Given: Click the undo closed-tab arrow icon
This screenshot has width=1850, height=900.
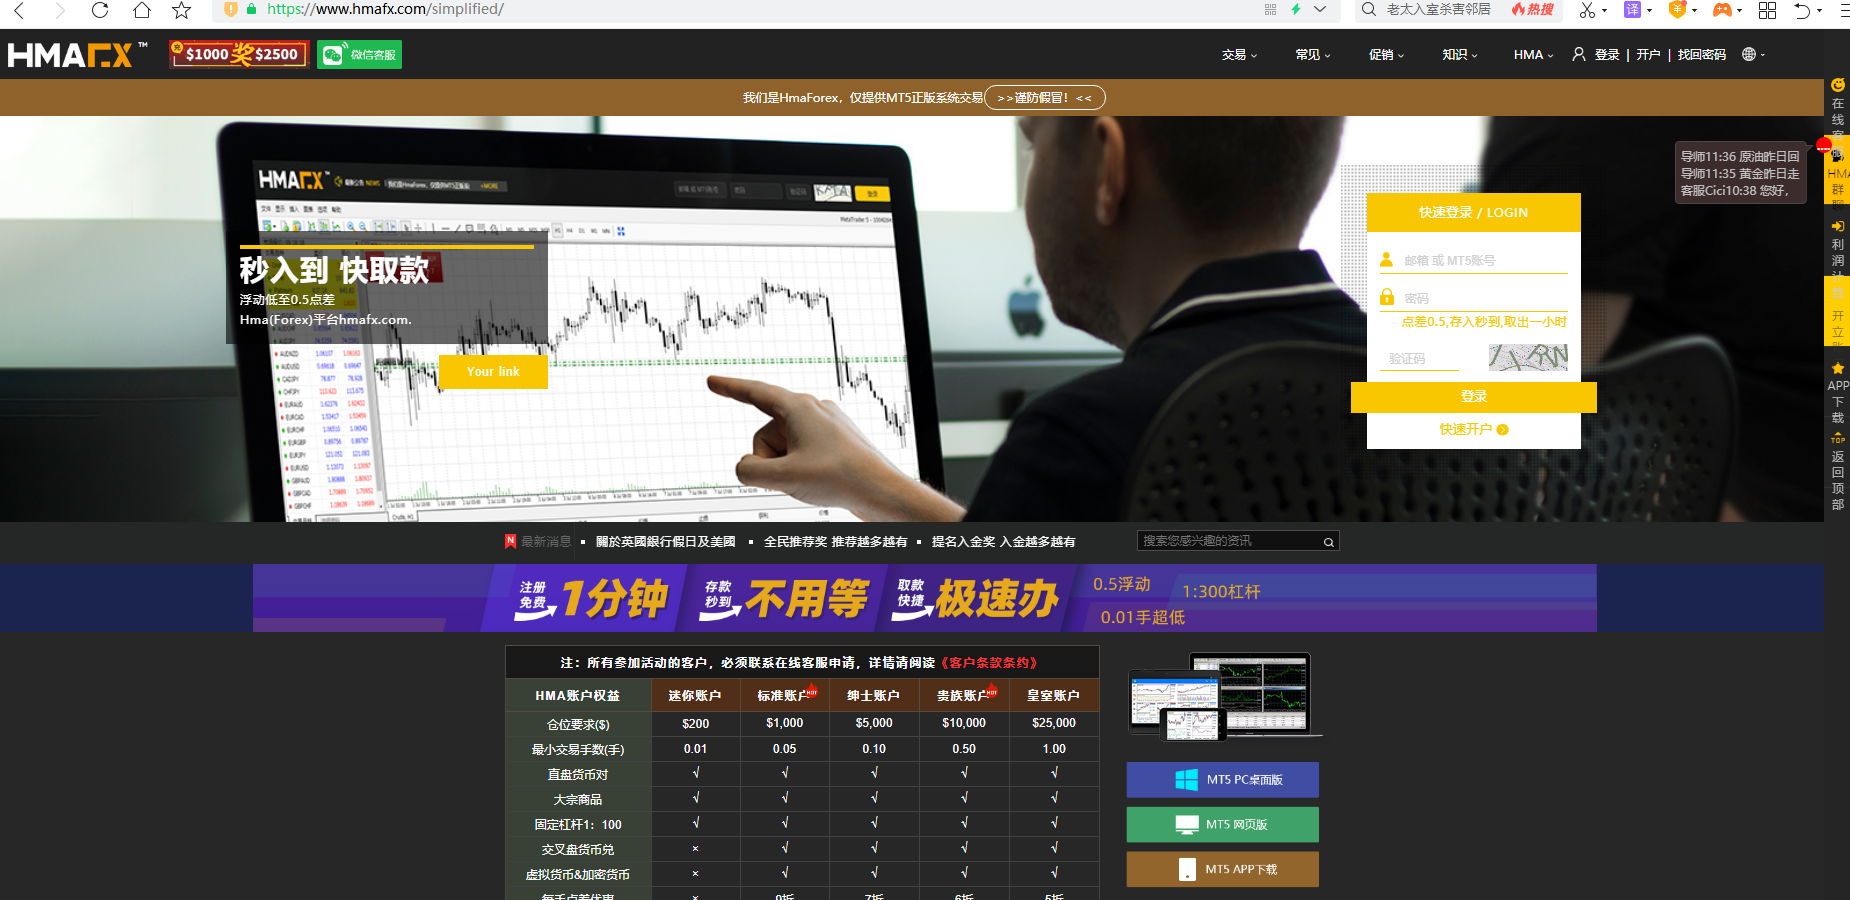Looking at the screenshot, I should 1802,10.
